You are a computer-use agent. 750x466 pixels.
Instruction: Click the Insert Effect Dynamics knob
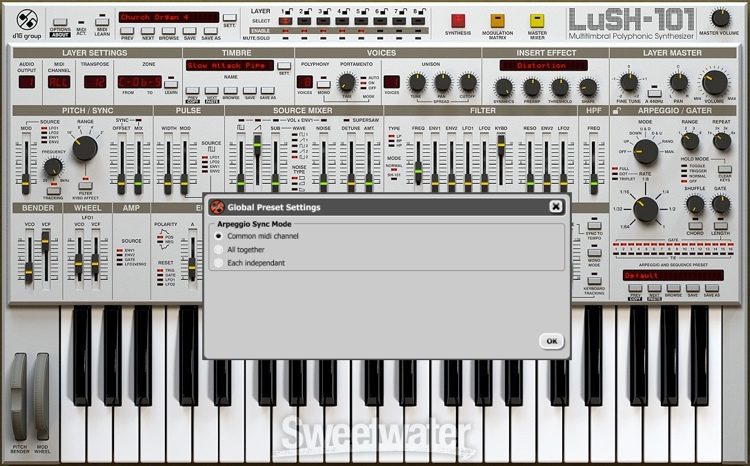pos(504,88)
